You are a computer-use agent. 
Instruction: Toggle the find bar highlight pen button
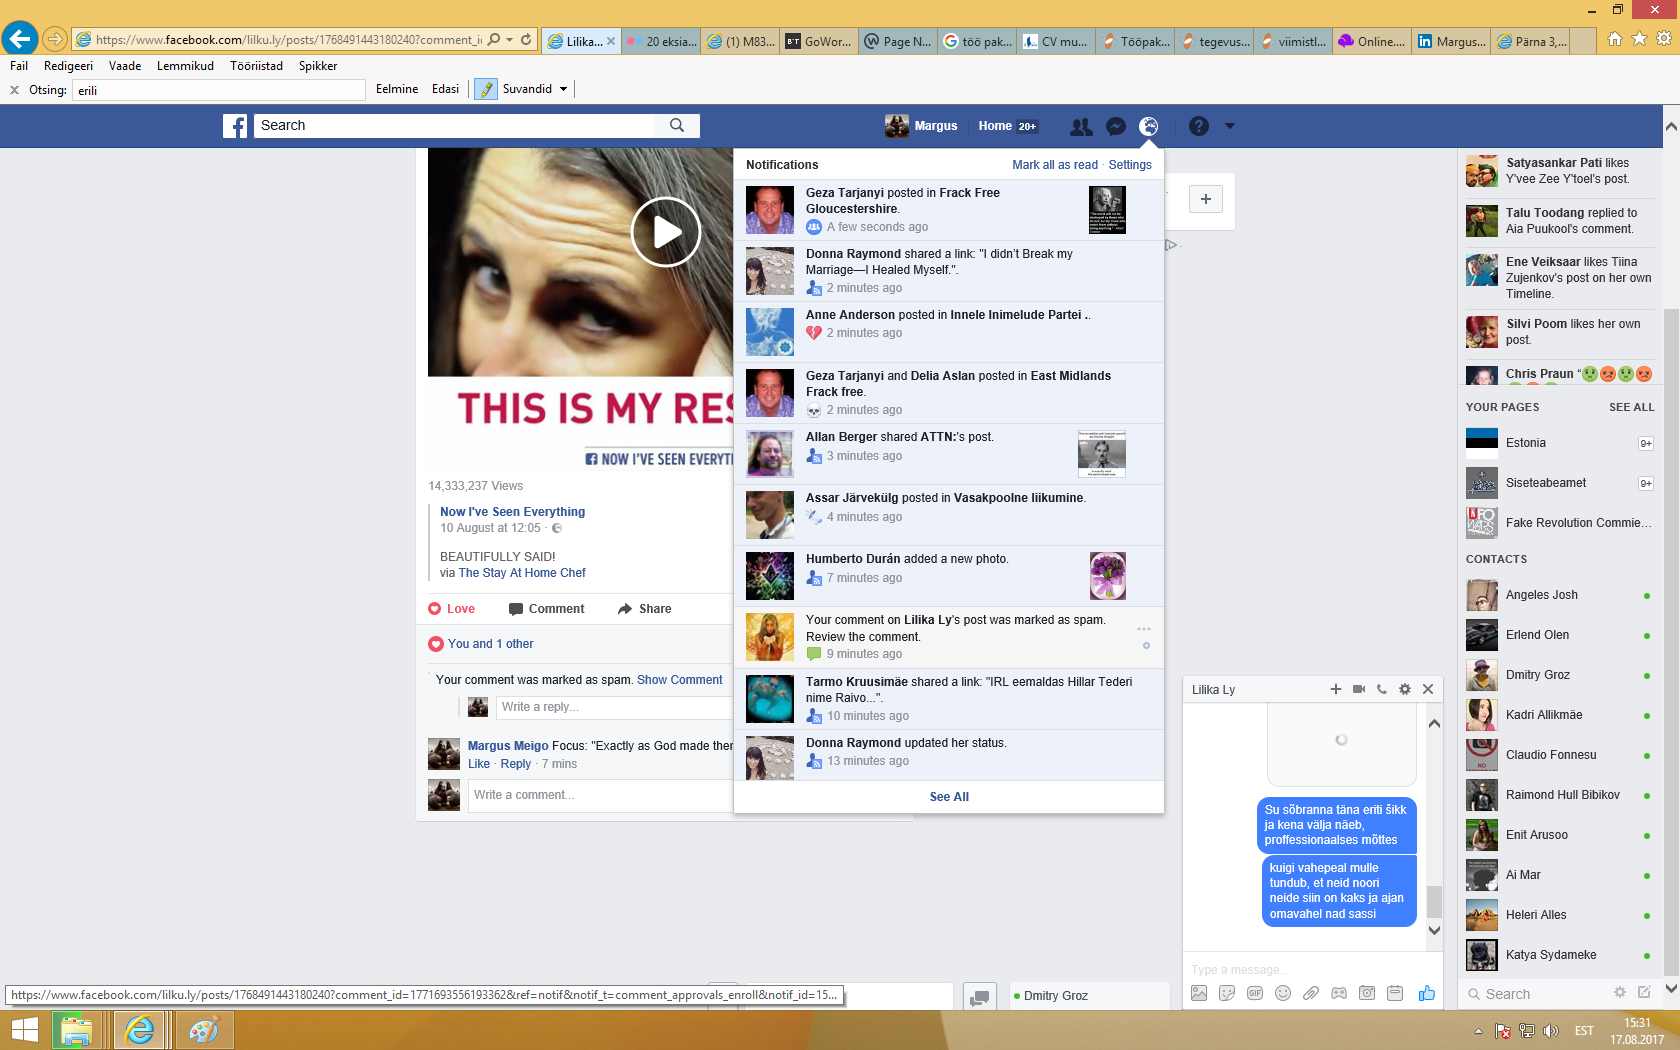486,89
